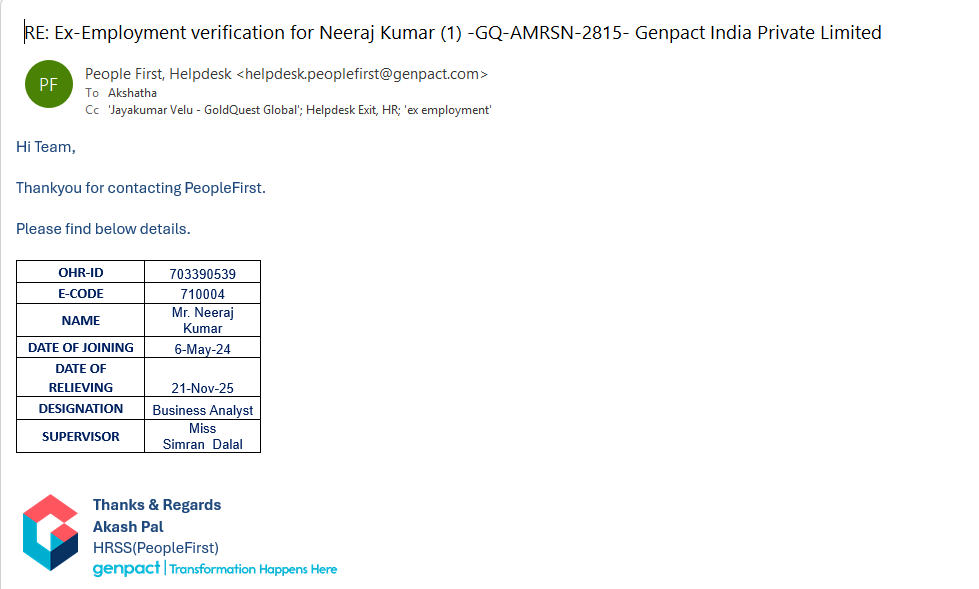Click the NAME label cell
This screenshot has width=979, height=589.
click(x=81, y=320)
